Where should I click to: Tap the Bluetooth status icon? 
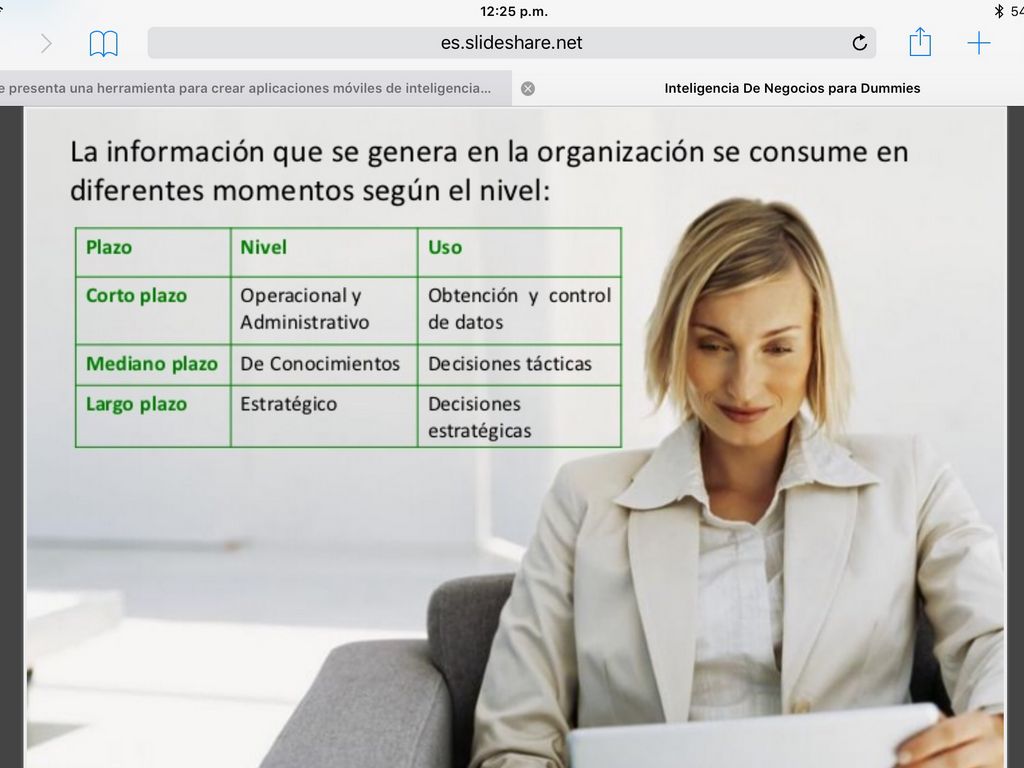coord(998,11)
